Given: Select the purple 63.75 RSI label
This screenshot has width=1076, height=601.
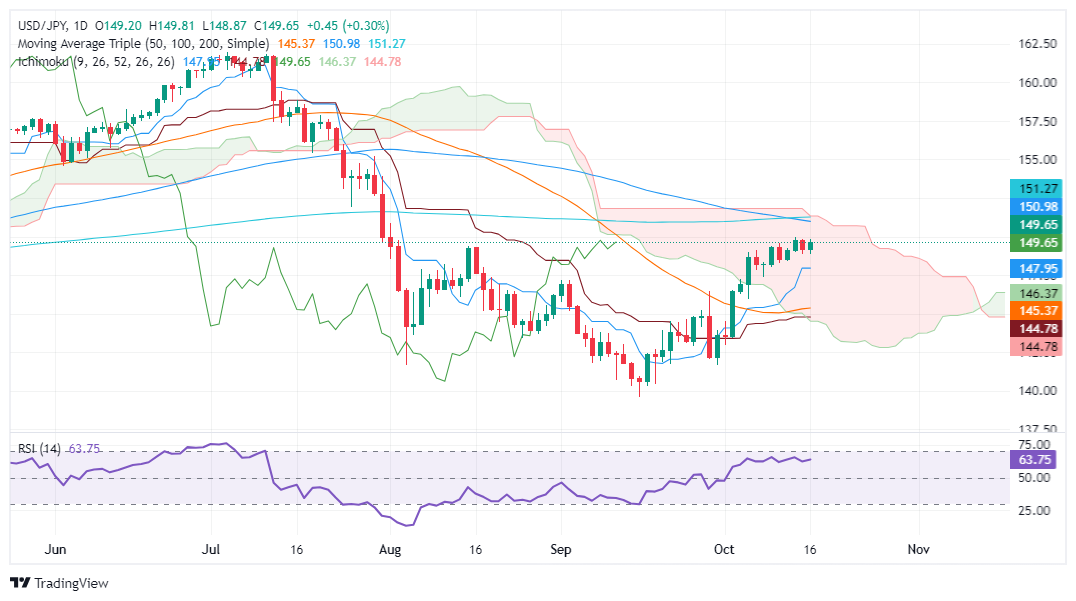Looking at the screenshot, I should click(1036, 460).
